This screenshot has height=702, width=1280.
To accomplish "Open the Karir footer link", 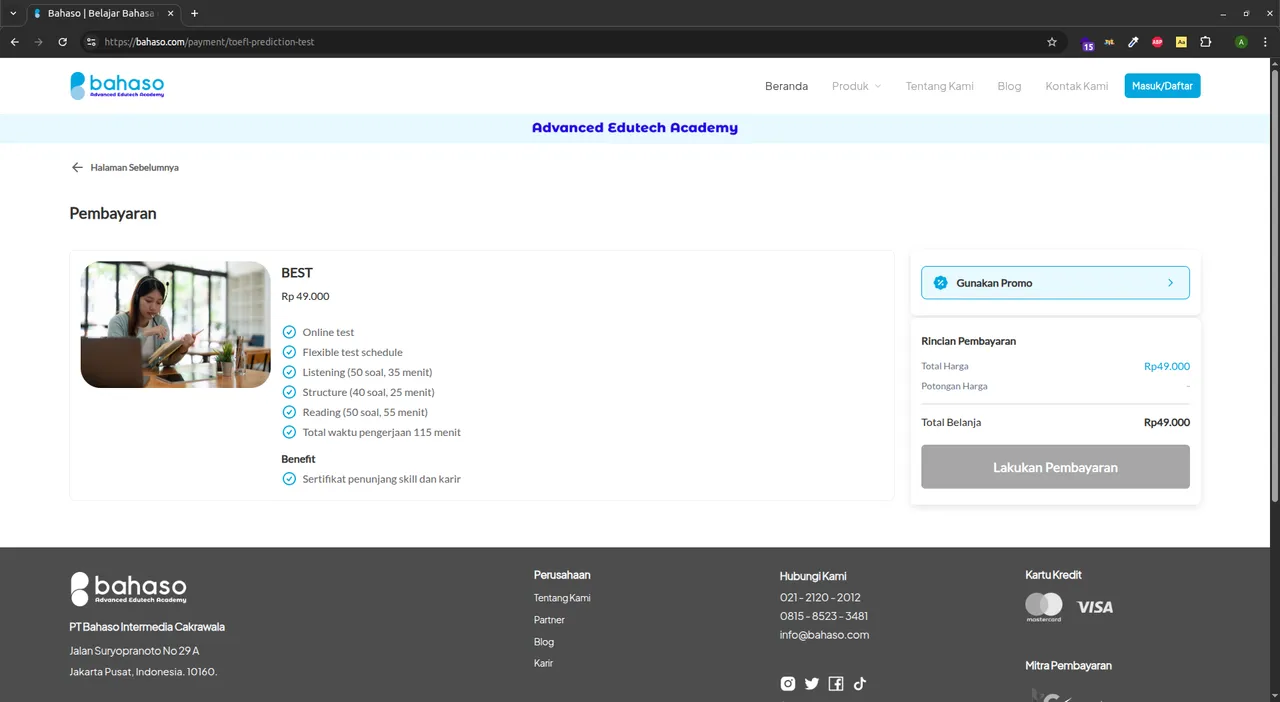I will tap(543, 664).
